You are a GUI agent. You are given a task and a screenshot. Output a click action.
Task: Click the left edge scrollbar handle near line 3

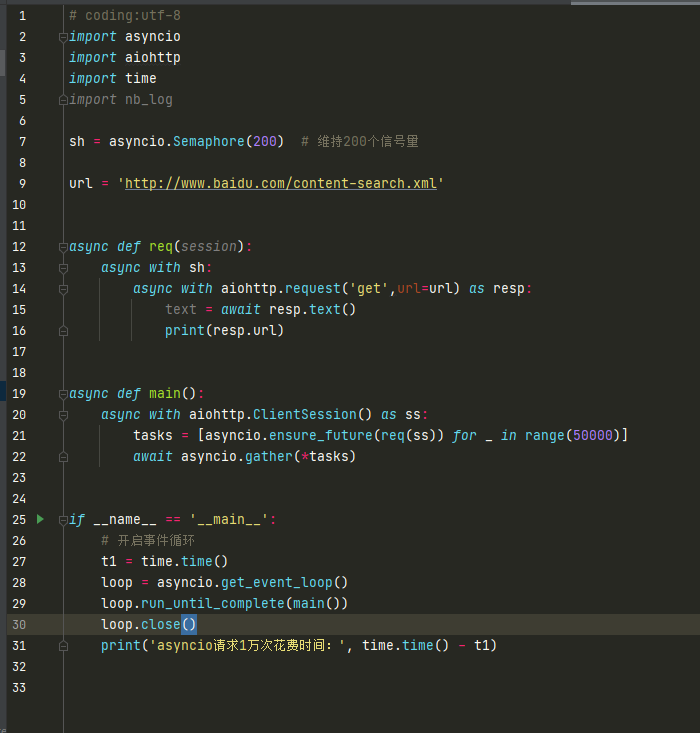click(x=2, y=63)
